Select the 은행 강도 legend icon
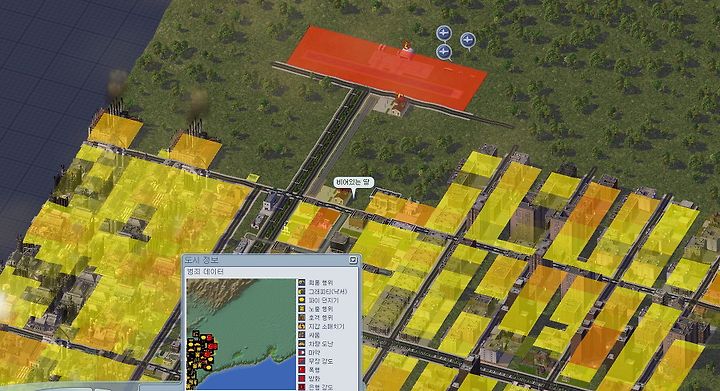Image resolution: width=720 pixels, height=391 pixels. point(302,387)
